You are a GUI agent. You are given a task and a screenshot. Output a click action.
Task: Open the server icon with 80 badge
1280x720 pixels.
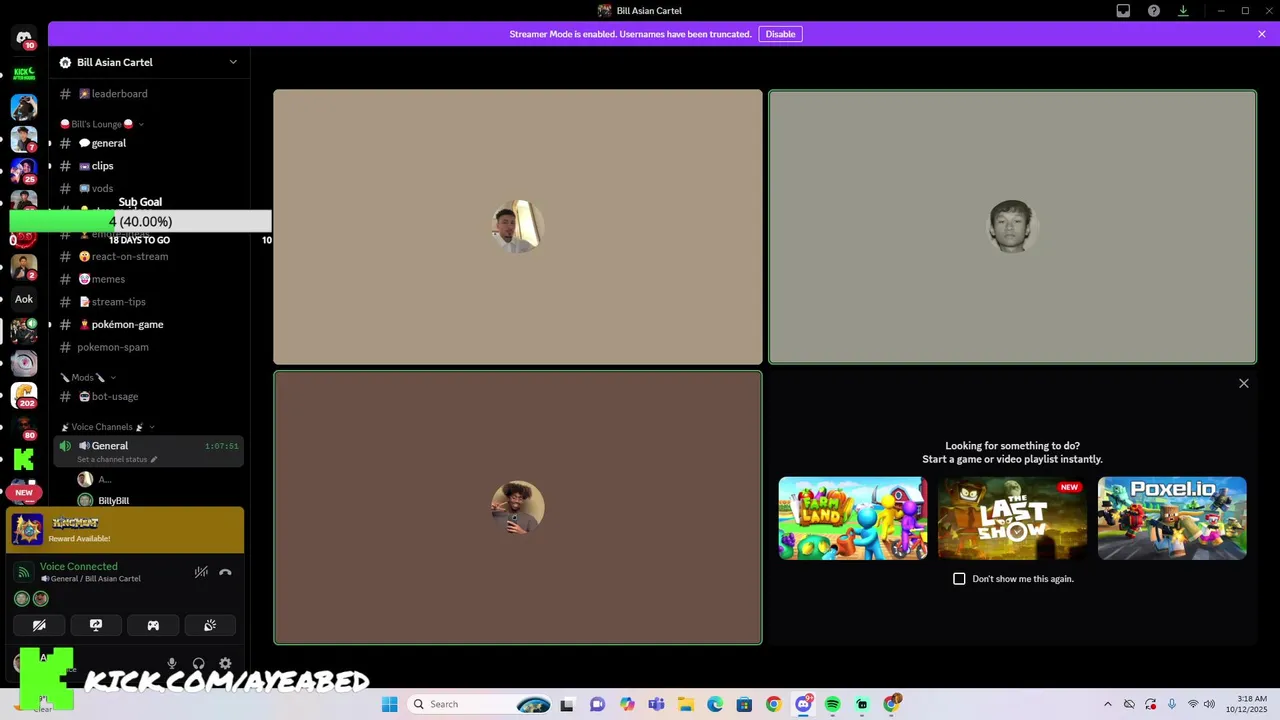(24, 427)
